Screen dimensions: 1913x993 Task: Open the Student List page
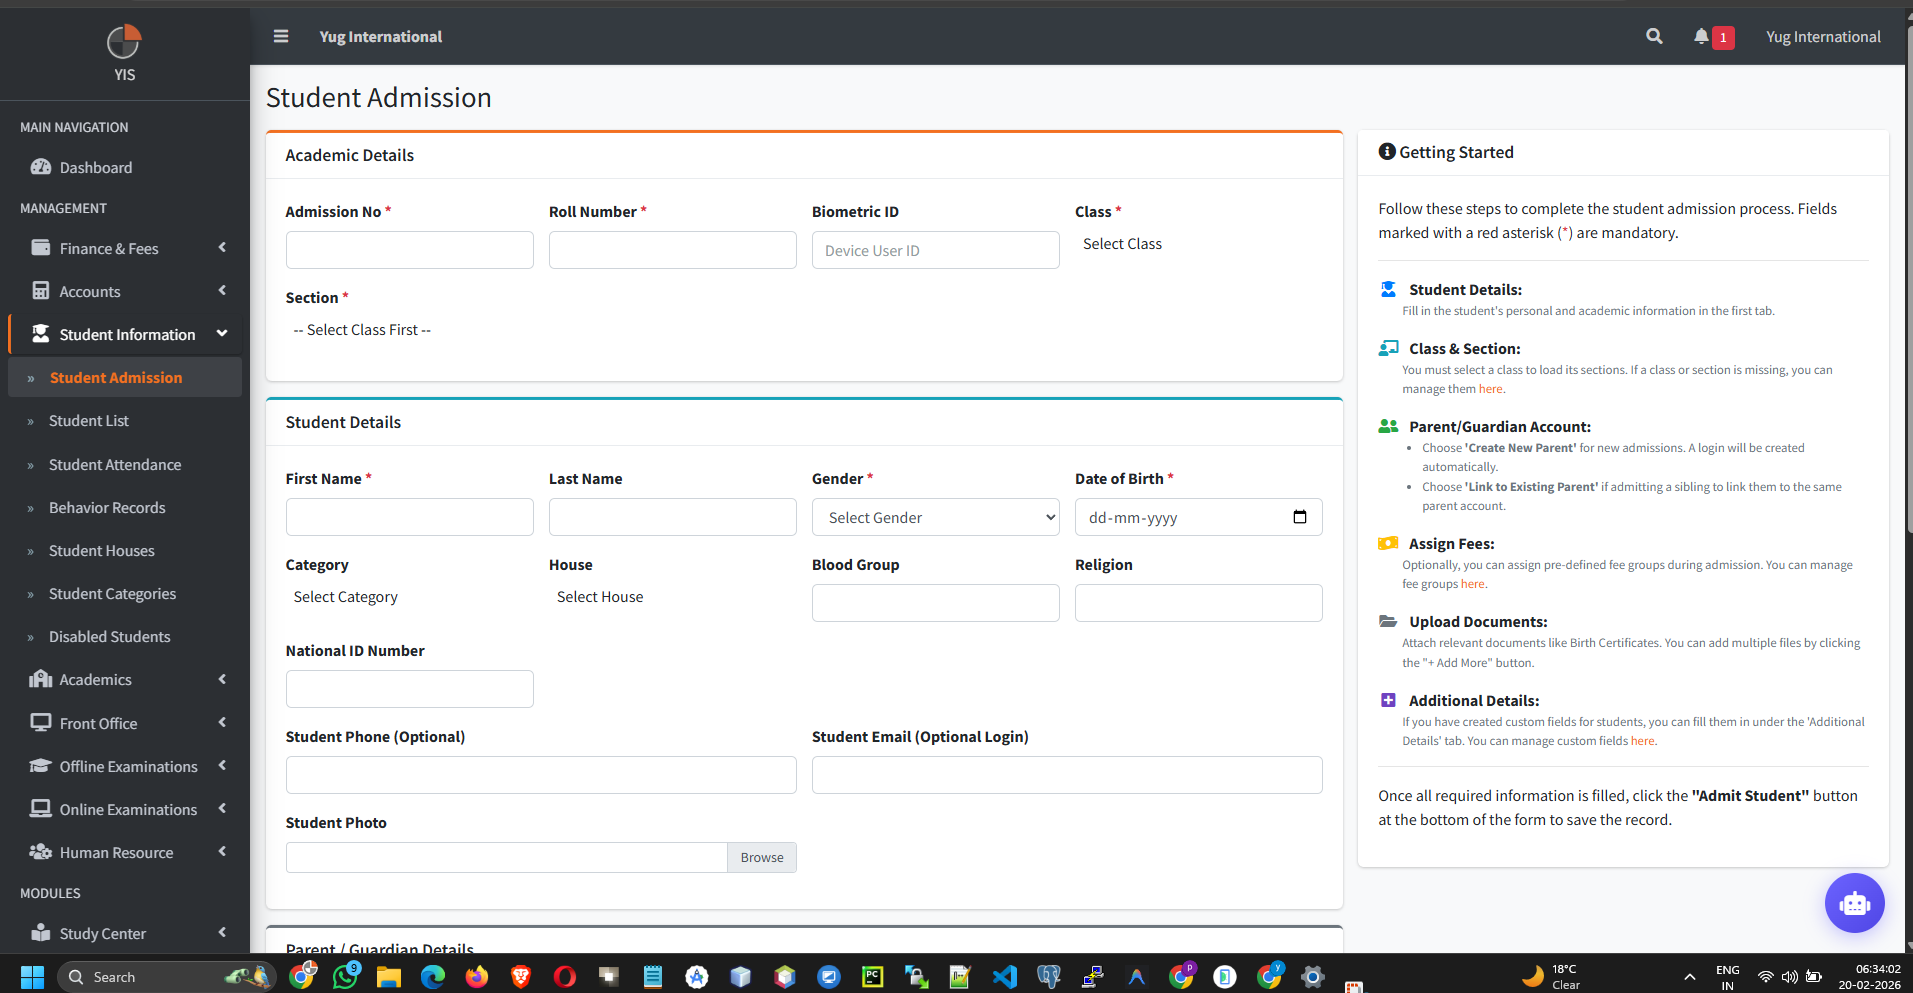87,420
